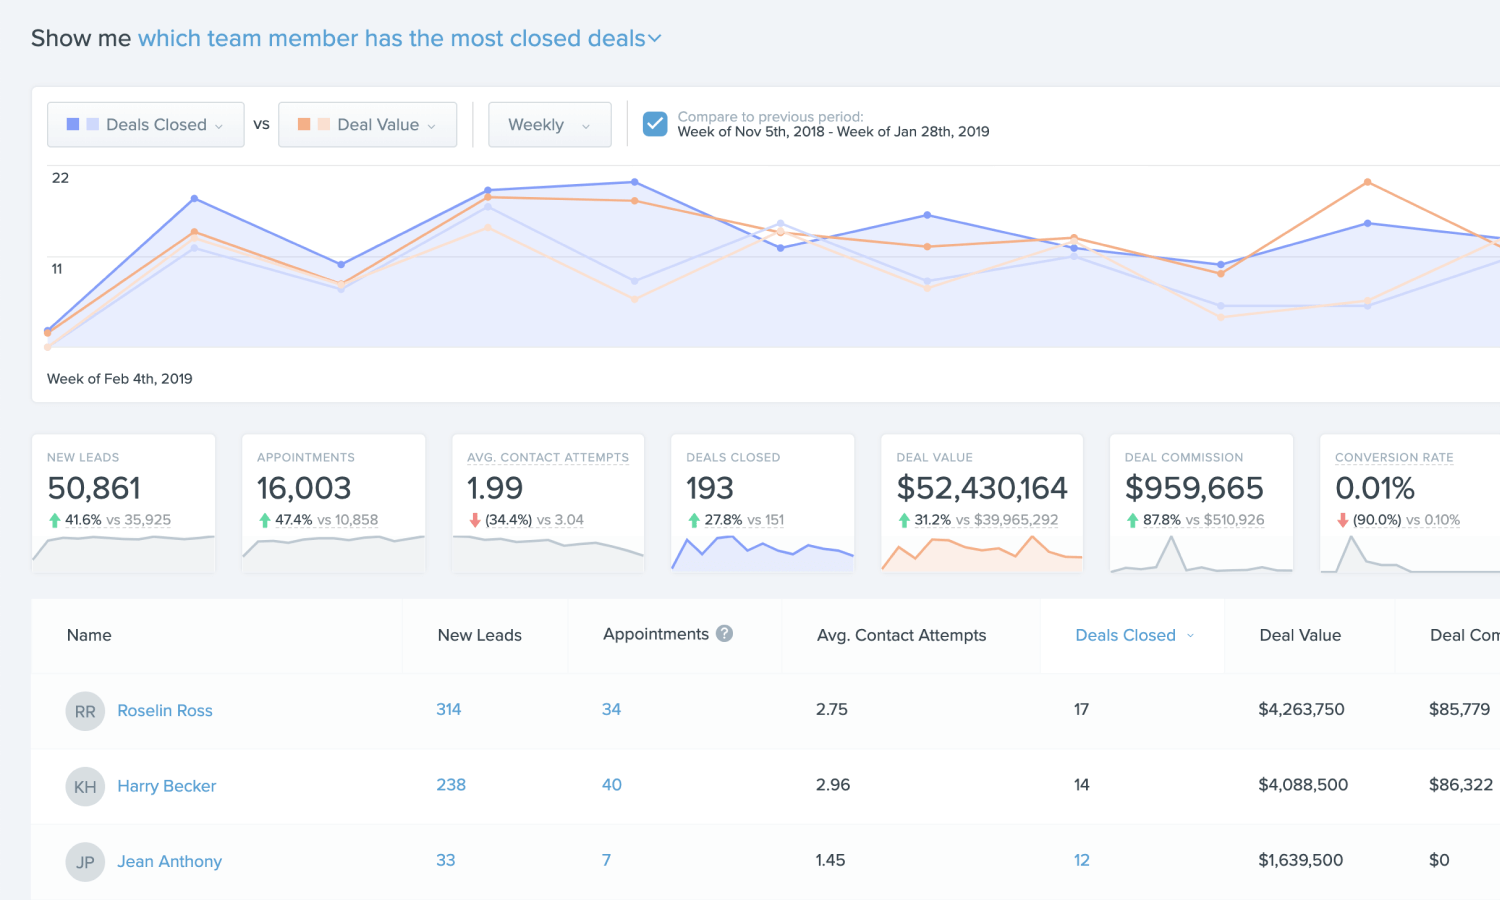Click the sort chevron on Deals Closed column

tap(1190, 635)
